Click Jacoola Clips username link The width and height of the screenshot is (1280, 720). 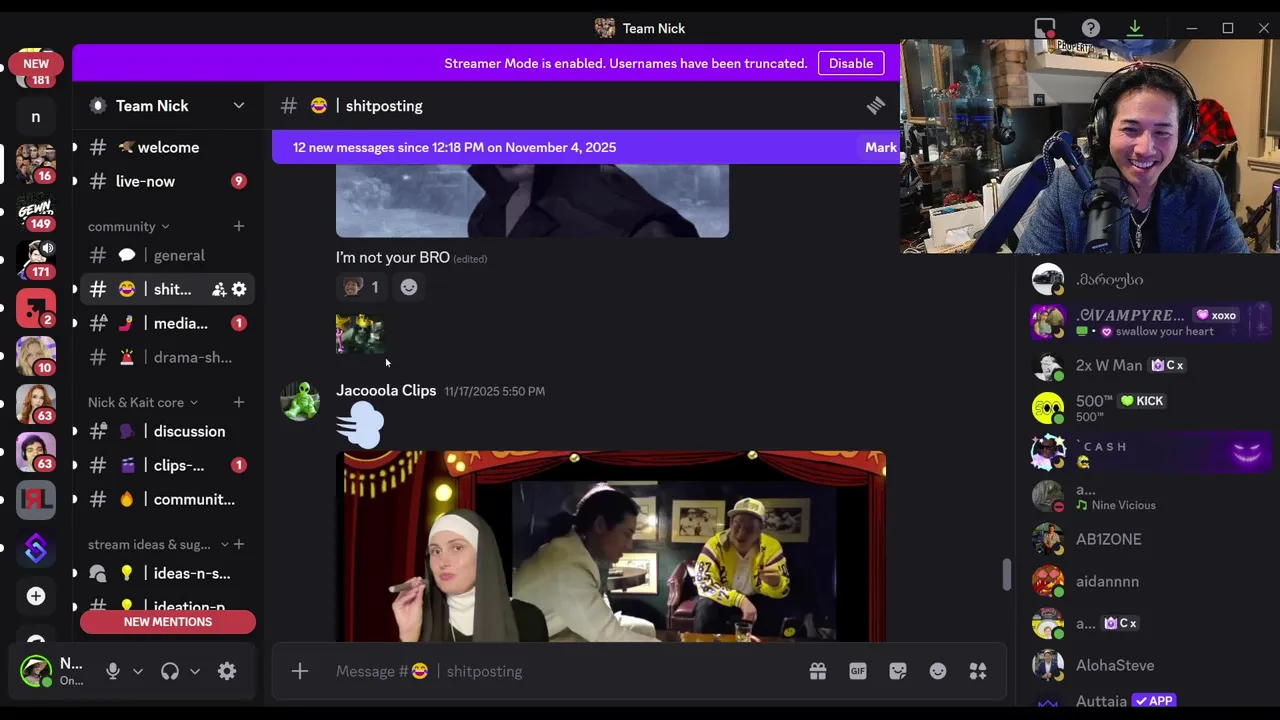[x=386, y=390]
